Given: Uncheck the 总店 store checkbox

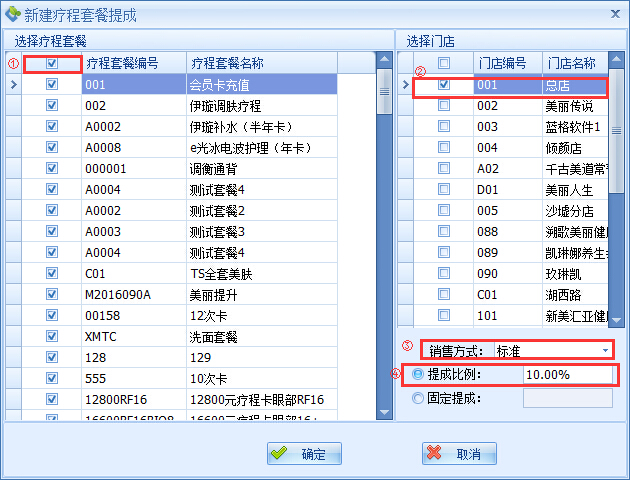Looking at the screenshot, I should [444, 85].
